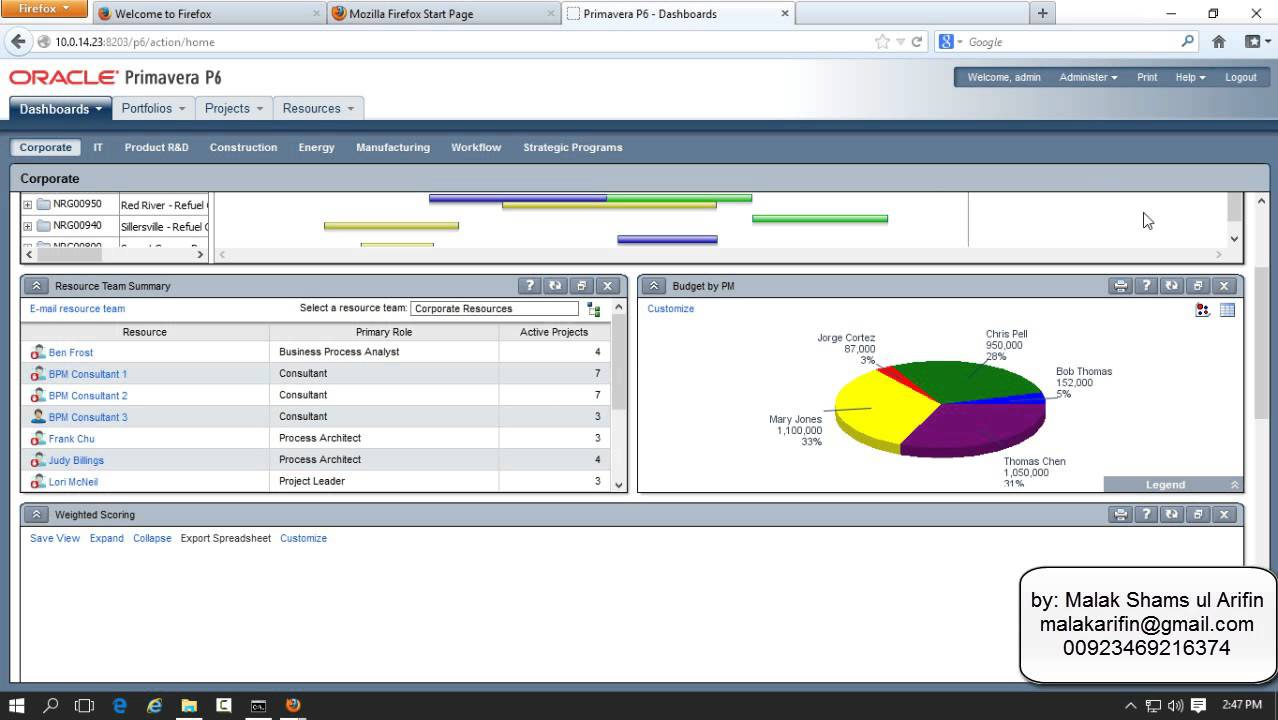
Task: Click into the Corporate Resources team field
Action: 494,309
